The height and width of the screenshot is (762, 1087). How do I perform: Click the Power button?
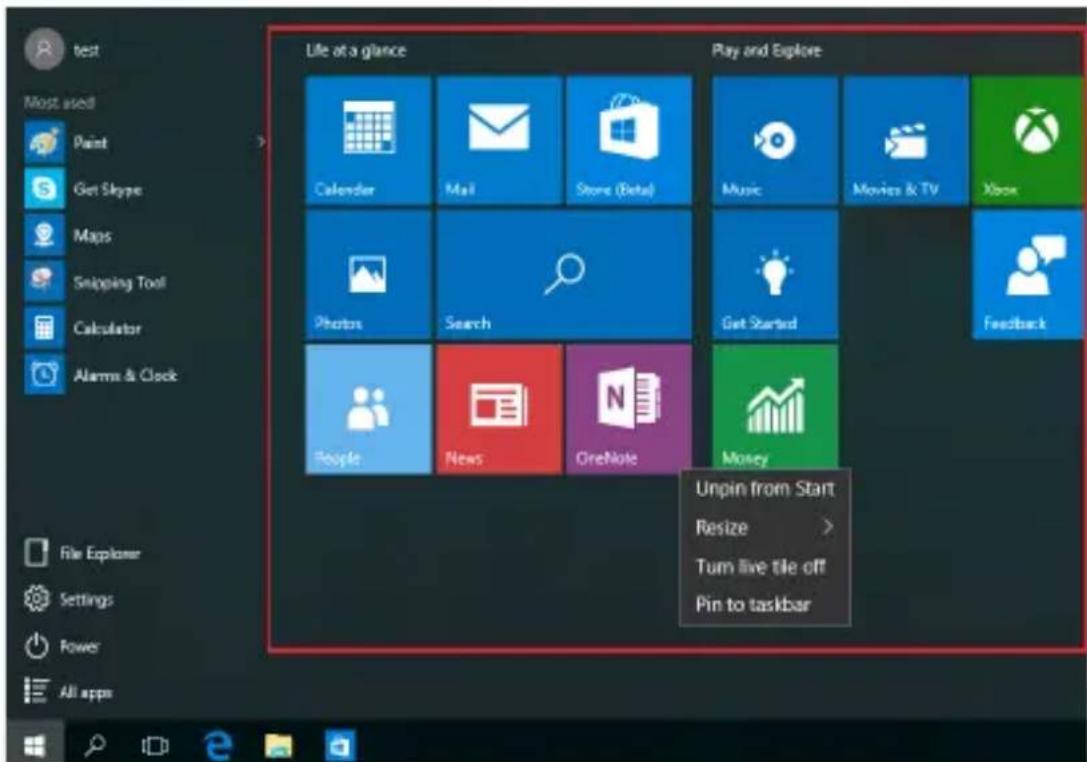(62, 646)
